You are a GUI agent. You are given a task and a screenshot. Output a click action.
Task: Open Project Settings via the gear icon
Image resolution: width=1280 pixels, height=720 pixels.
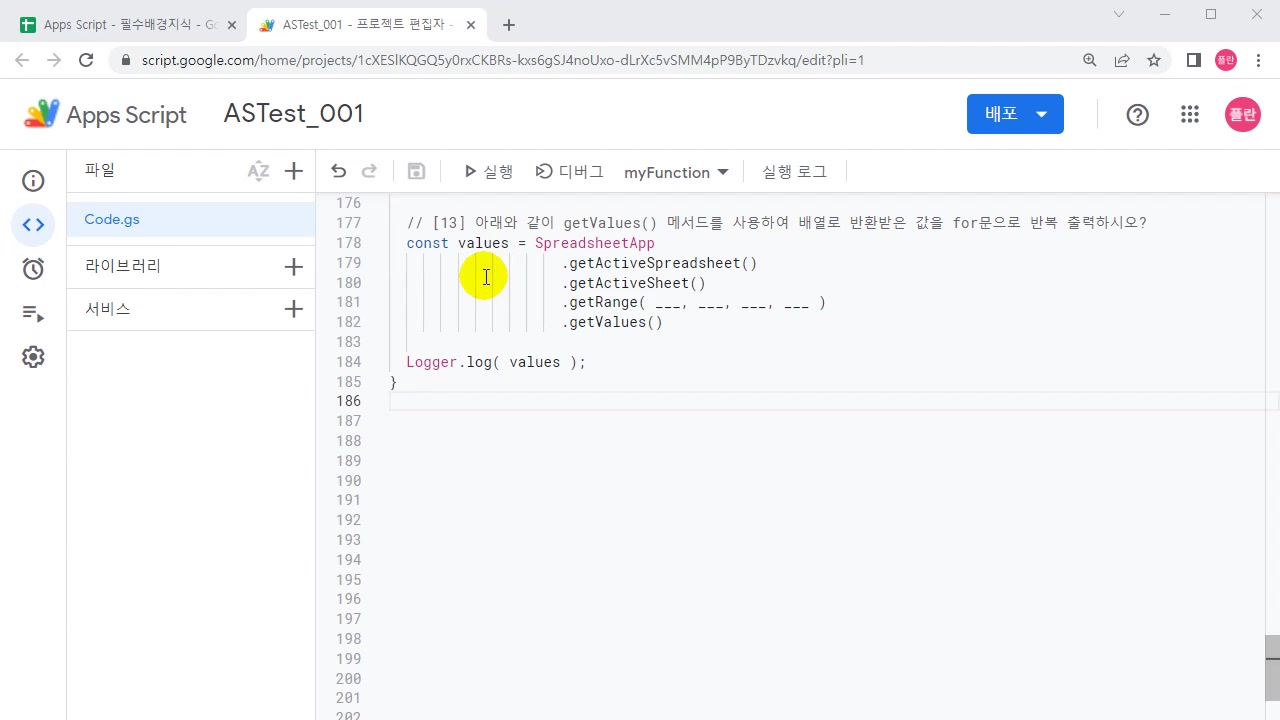pos(33,357)
